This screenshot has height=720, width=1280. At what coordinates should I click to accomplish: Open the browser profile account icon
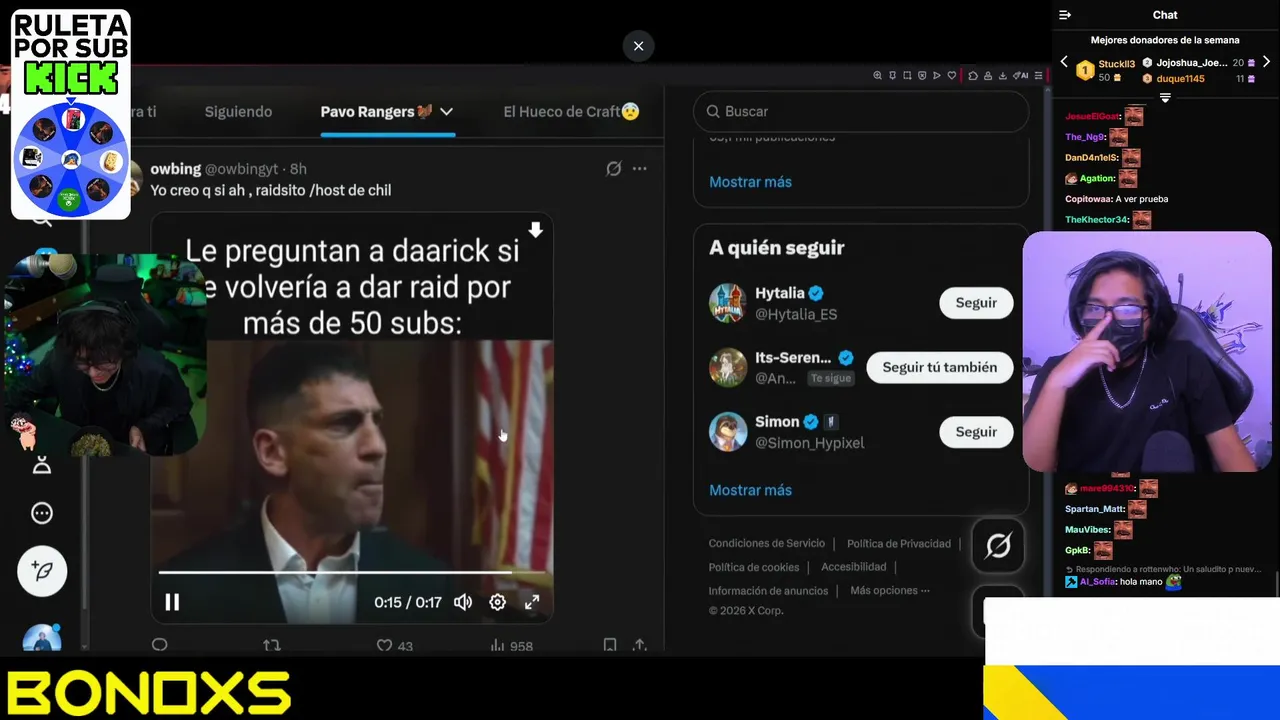(x=988, y=75)
